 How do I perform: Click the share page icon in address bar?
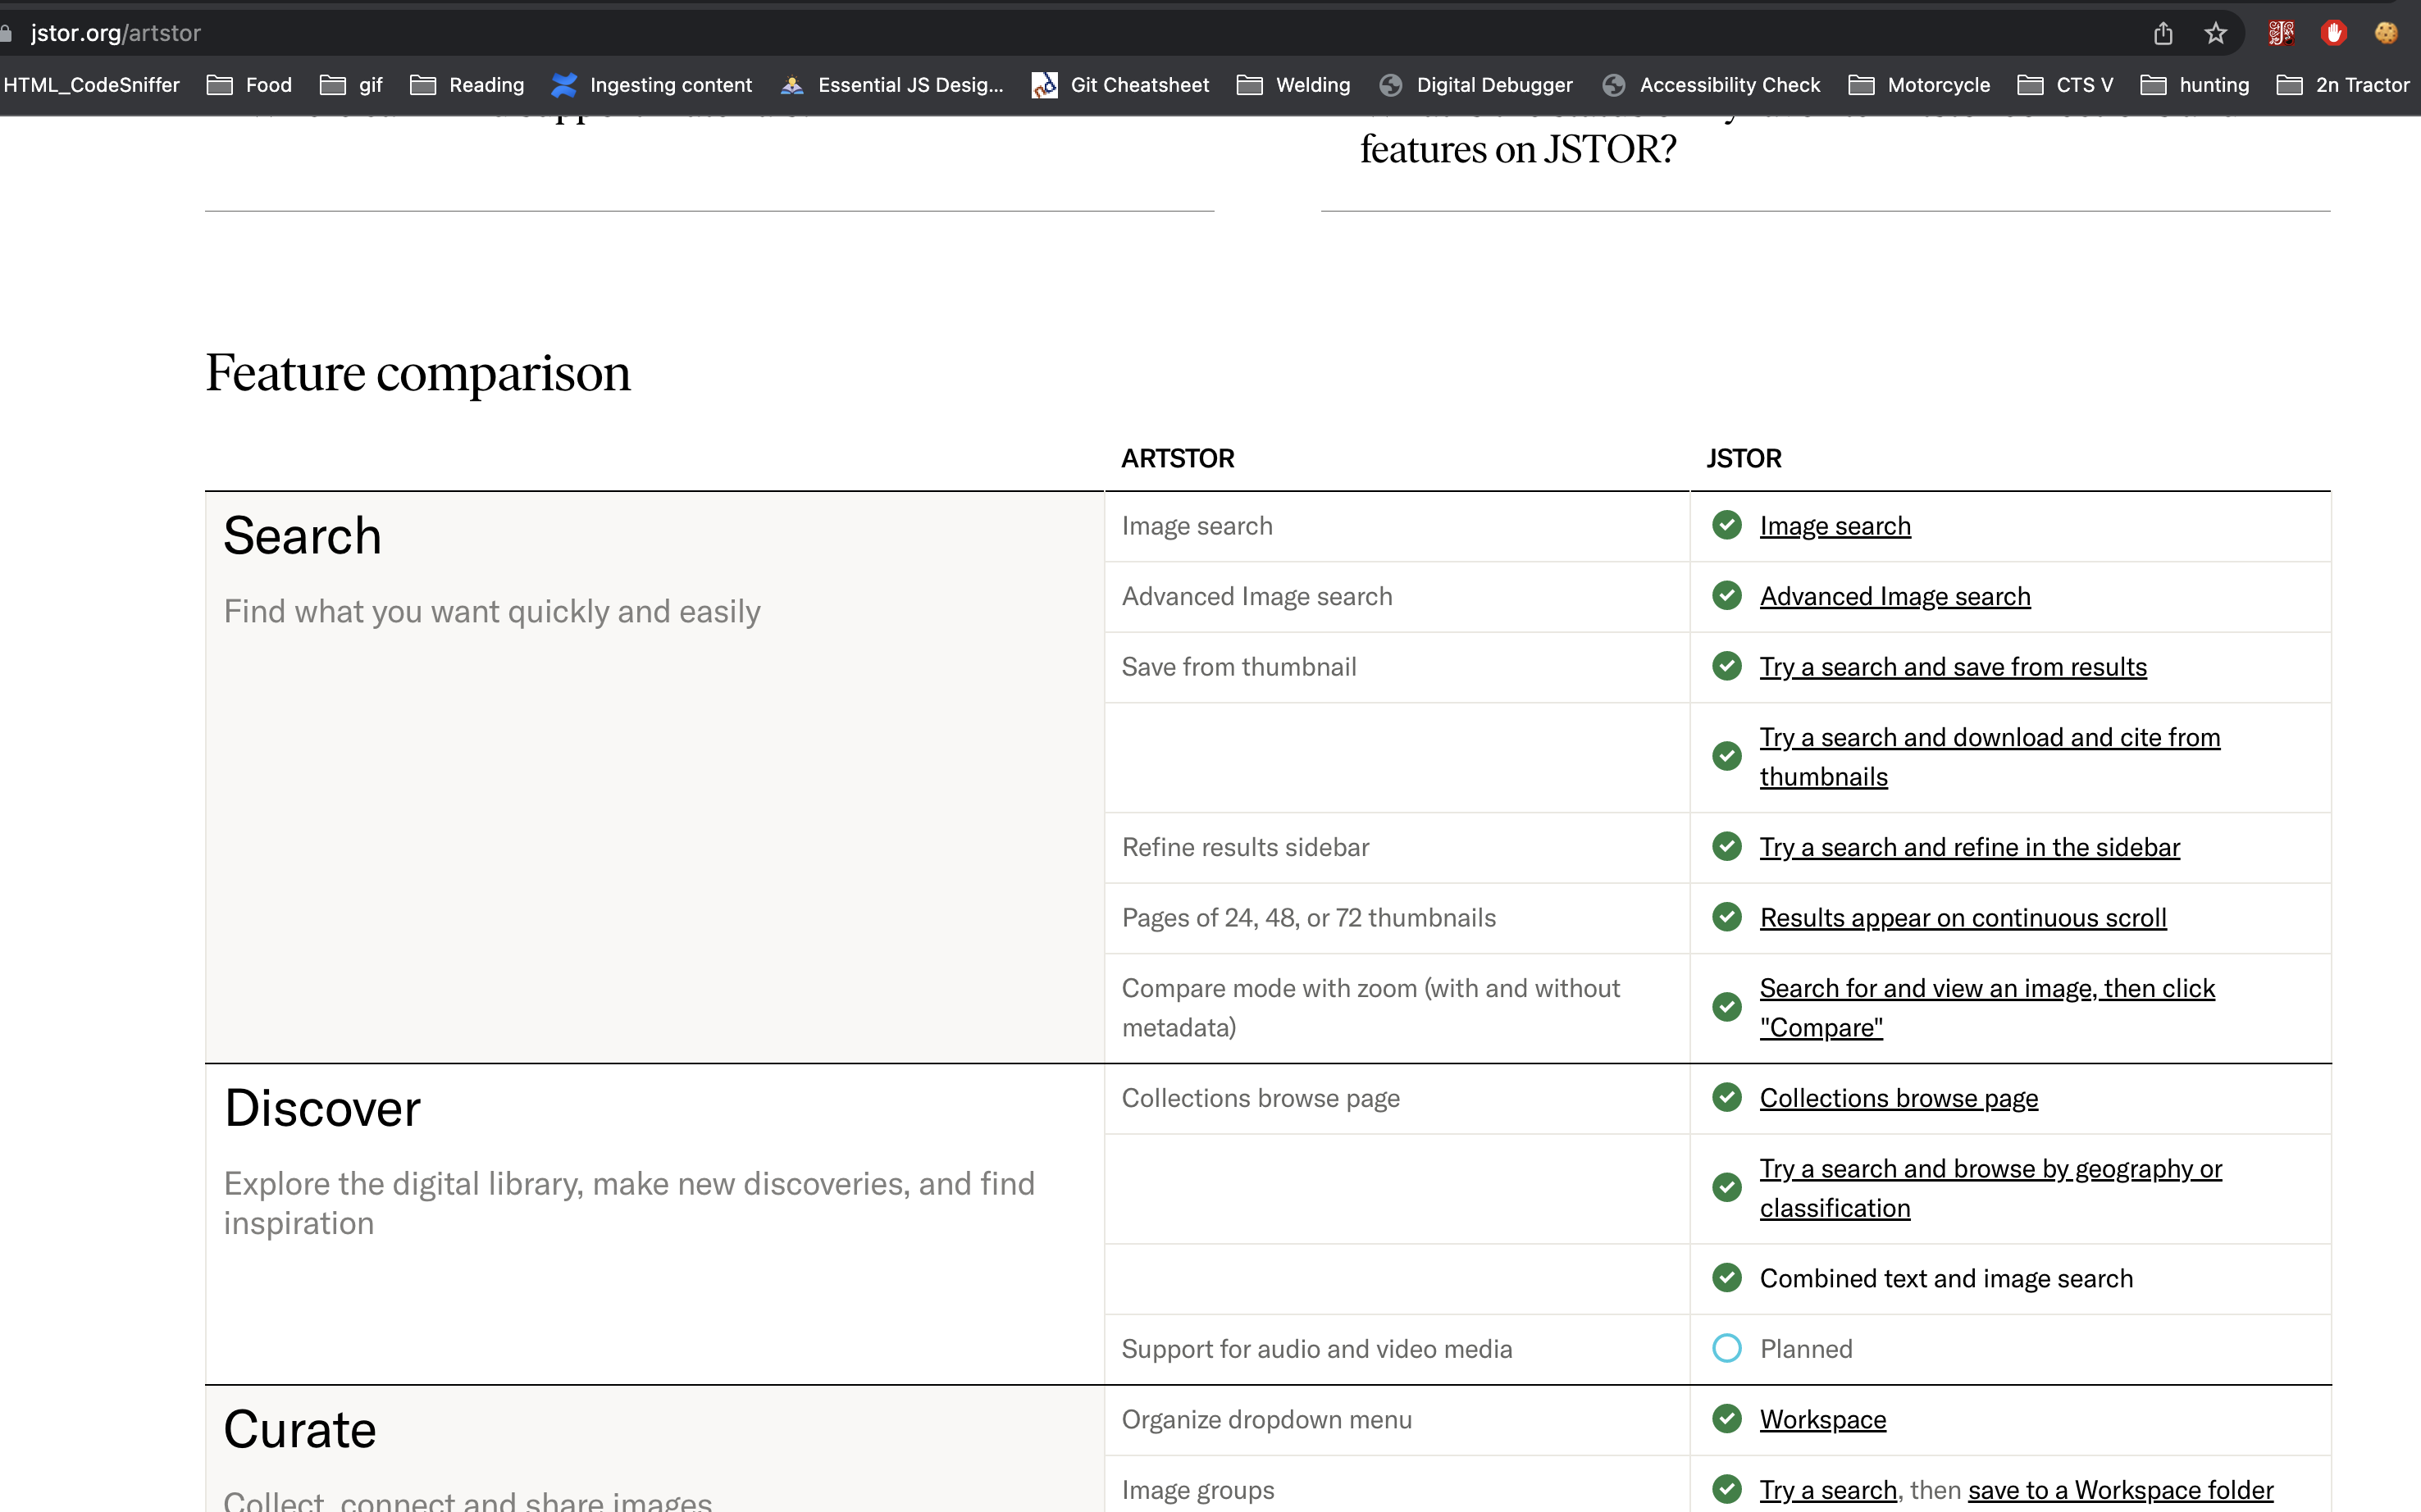(x=2163, y=33)
